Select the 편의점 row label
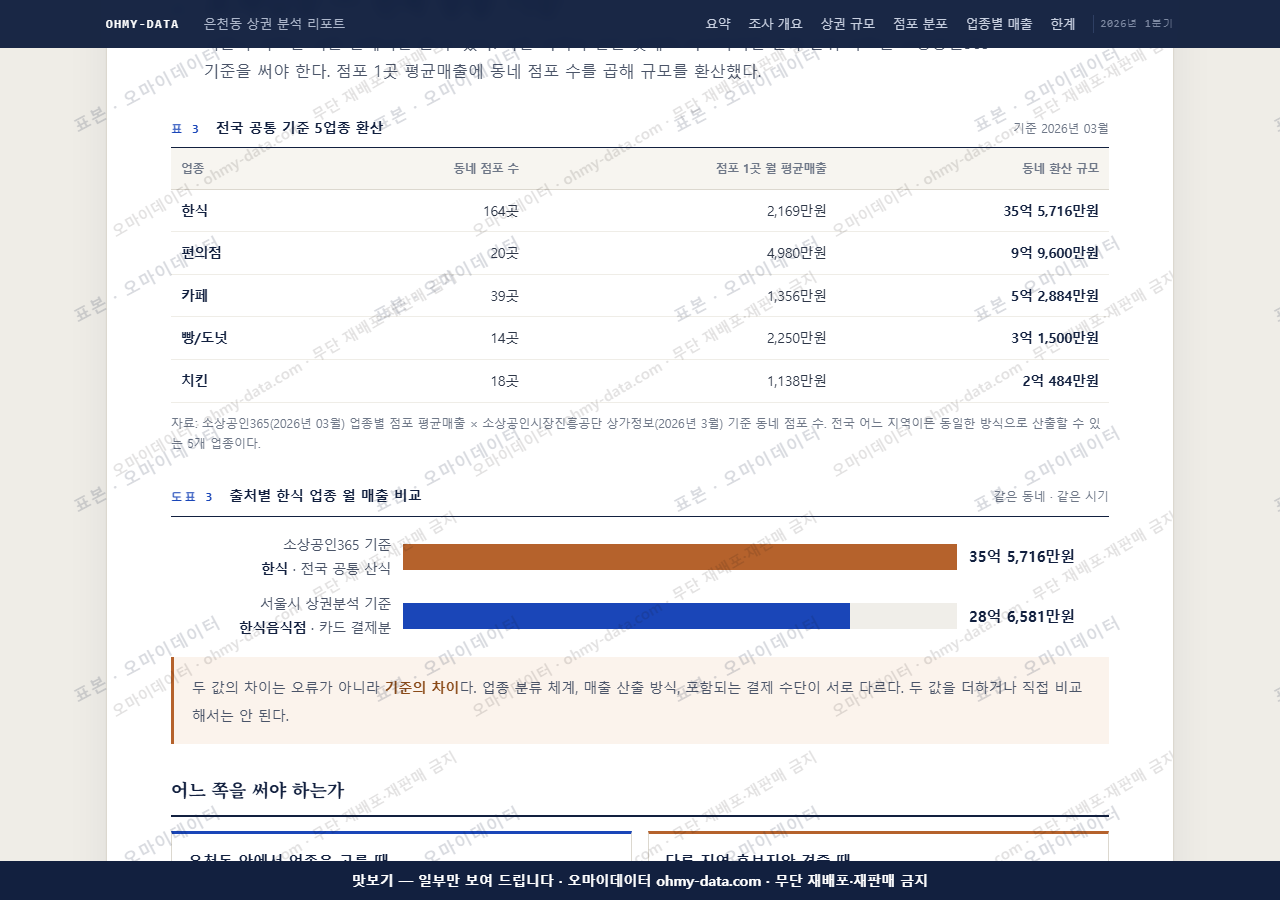The image size is (1280, 900). pos(201,253)
